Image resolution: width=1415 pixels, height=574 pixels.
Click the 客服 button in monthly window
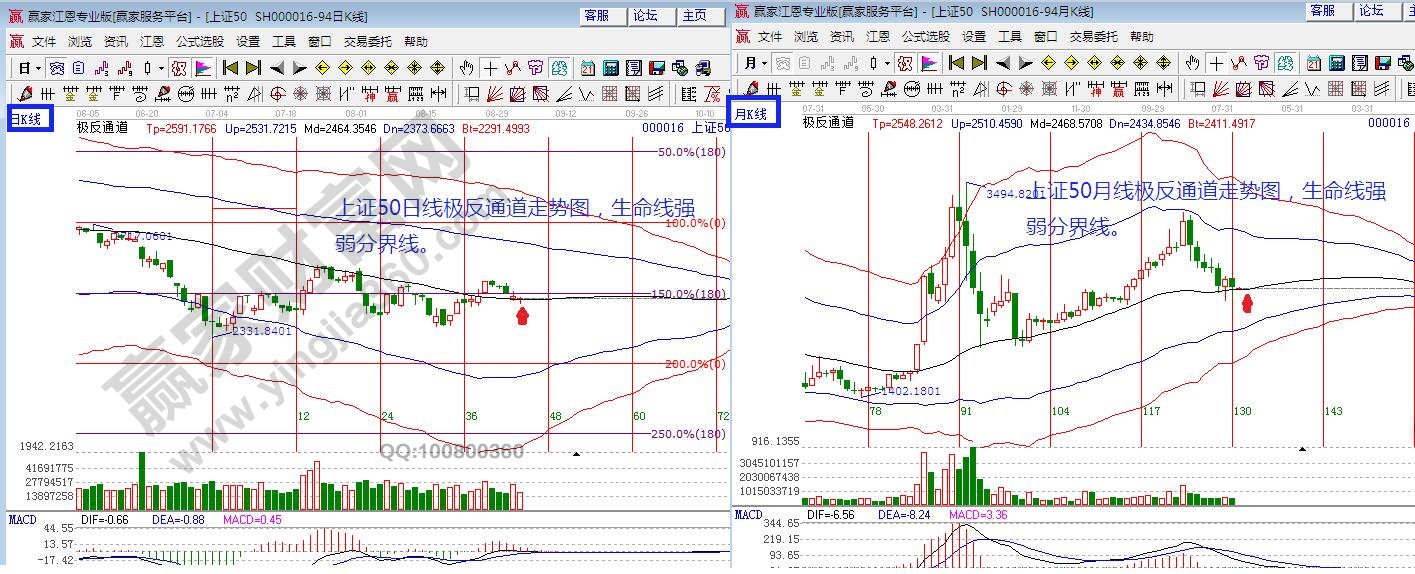(1322, 10)
